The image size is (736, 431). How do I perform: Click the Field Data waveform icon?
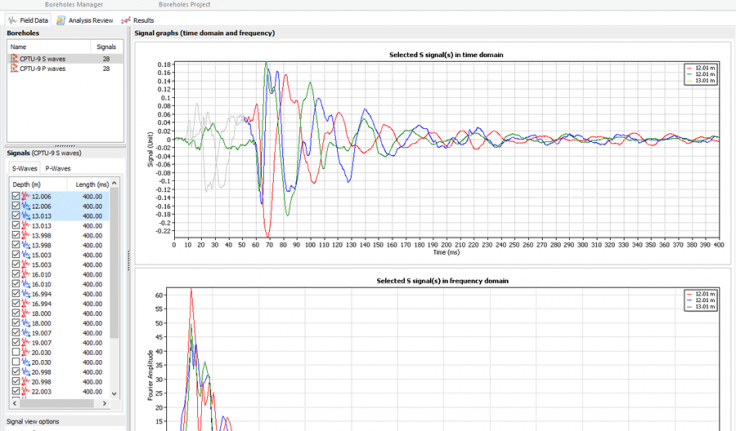(x=12, y=20)
